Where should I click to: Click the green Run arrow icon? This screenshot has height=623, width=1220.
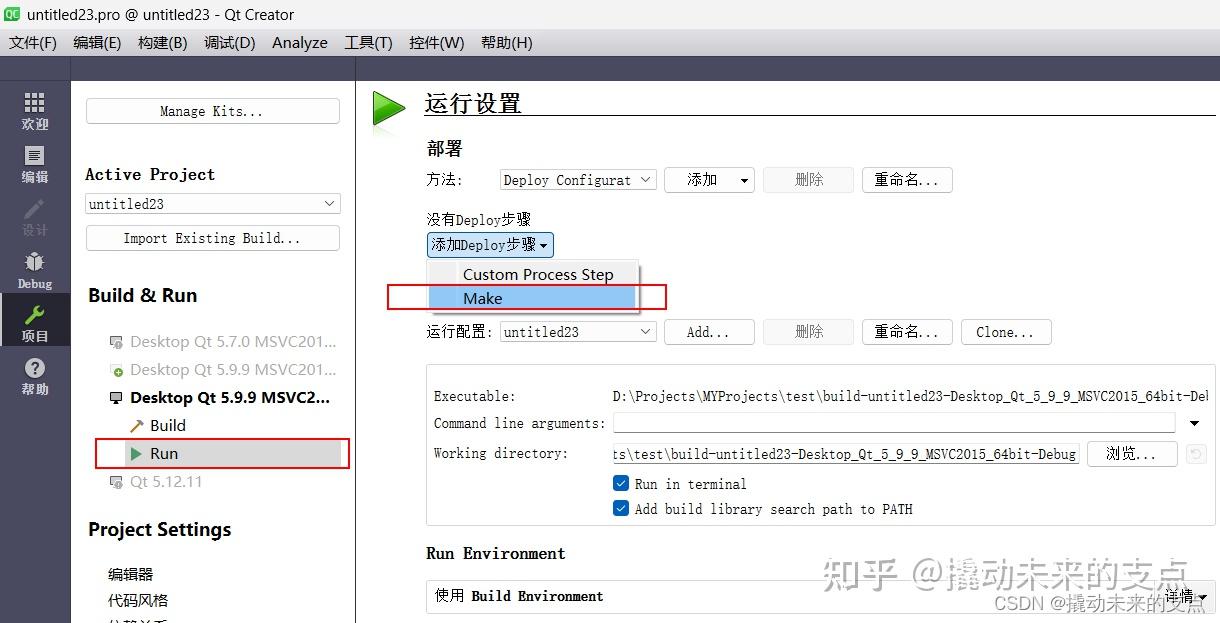click(388, 110)
